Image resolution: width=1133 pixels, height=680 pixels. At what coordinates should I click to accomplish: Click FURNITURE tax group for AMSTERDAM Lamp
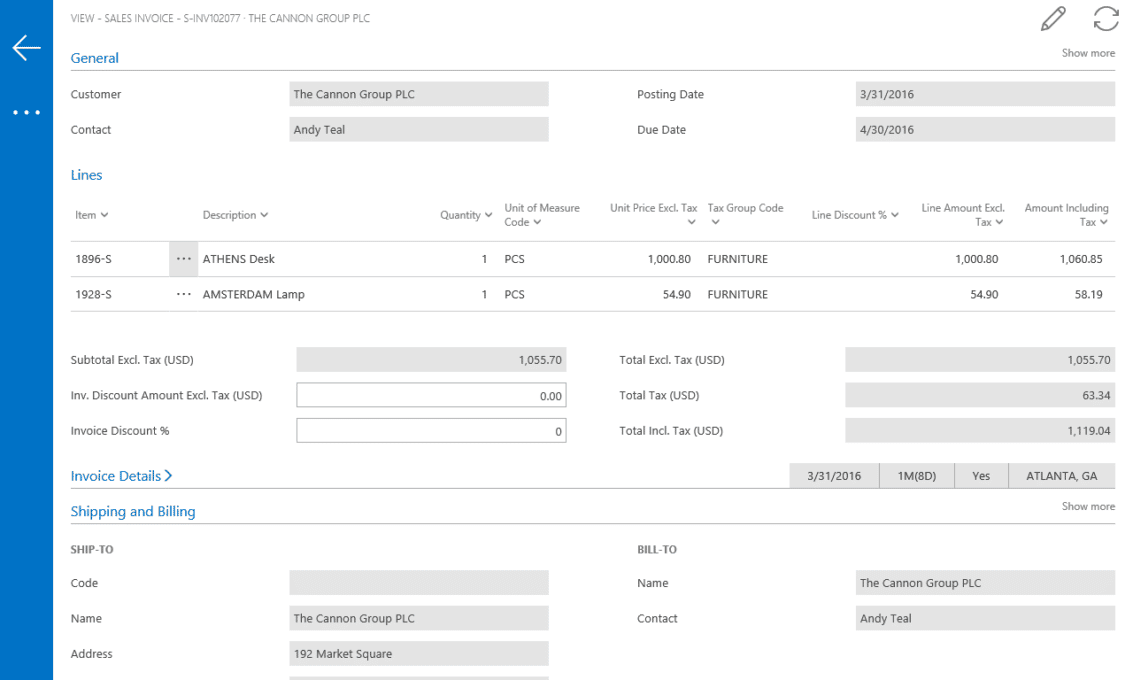point(738,295)
